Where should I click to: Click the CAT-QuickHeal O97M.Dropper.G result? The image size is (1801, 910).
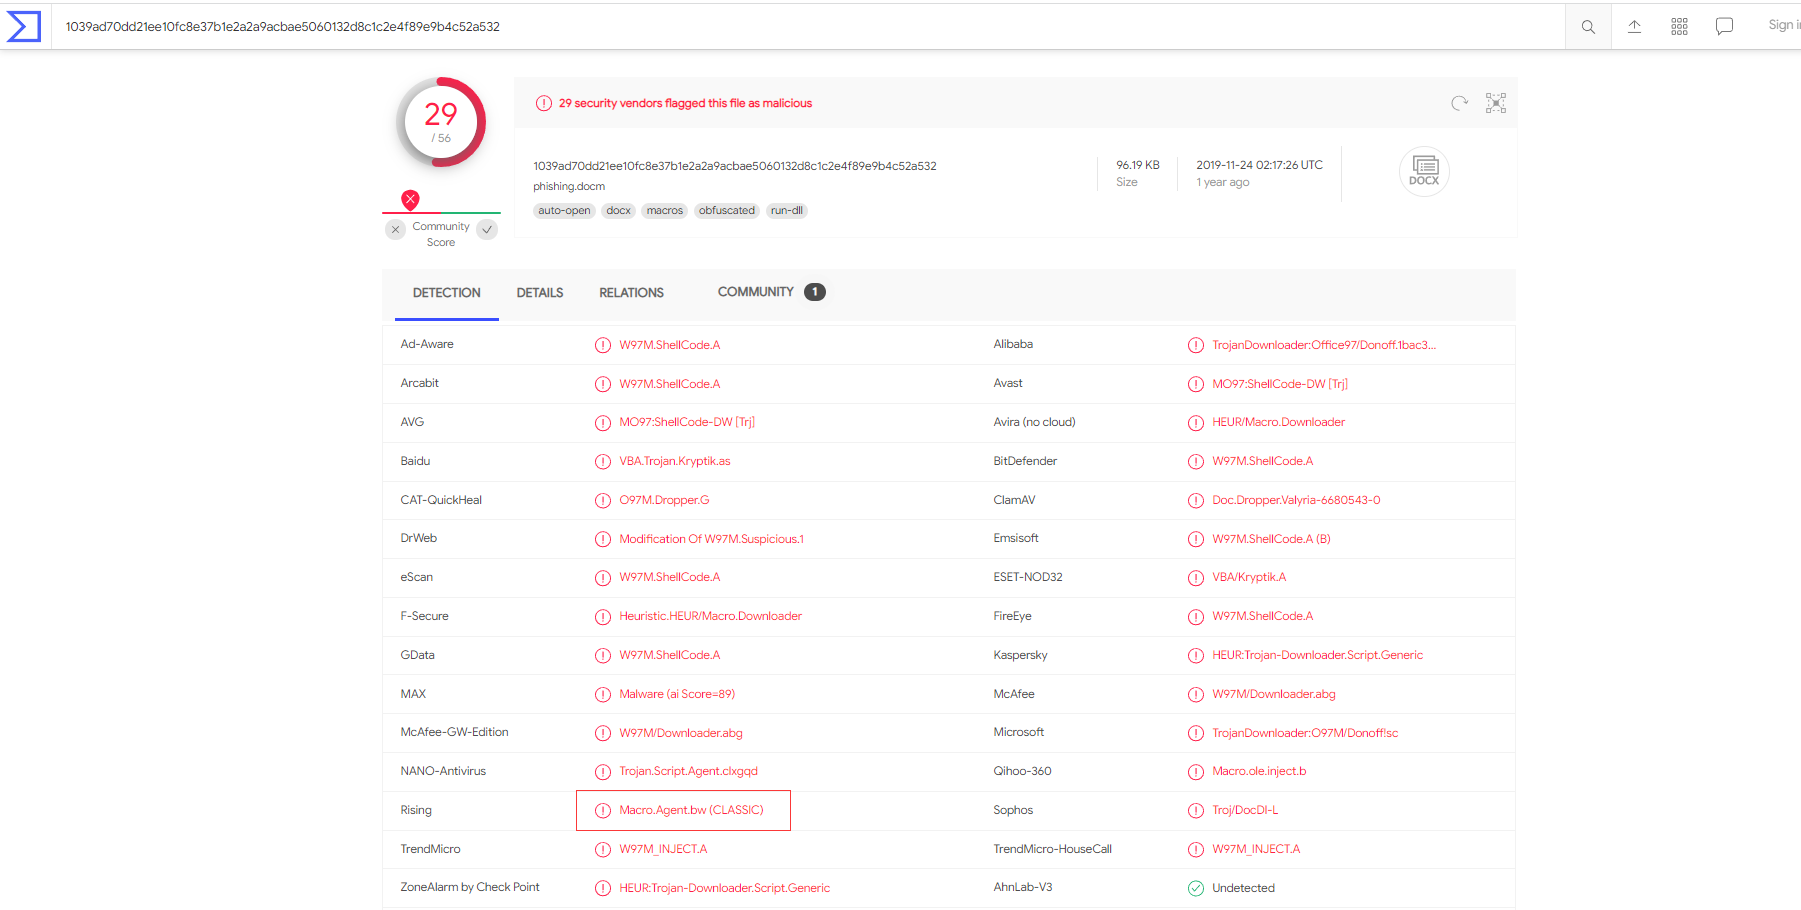click(x=664, y=500)
